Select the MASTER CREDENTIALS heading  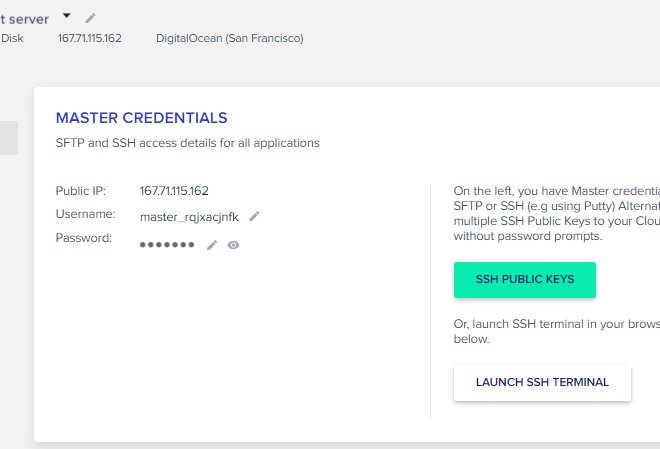click(x=141, y=118)
